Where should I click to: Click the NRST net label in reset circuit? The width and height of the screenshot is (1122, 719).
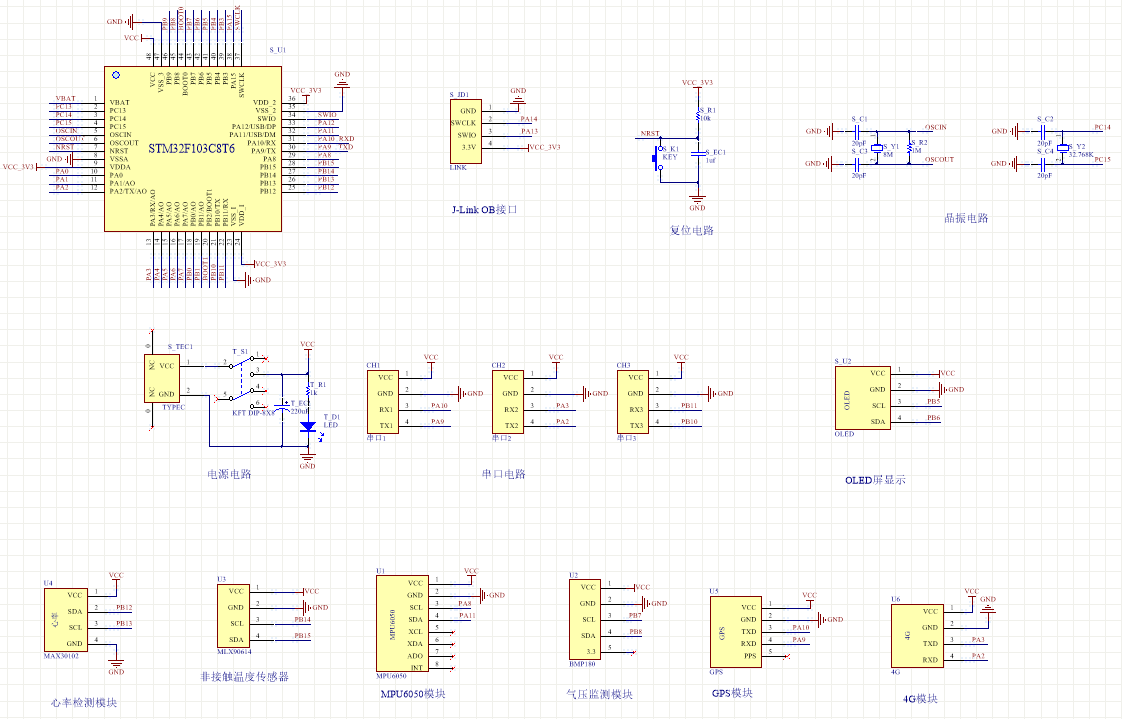click(650, 133)
